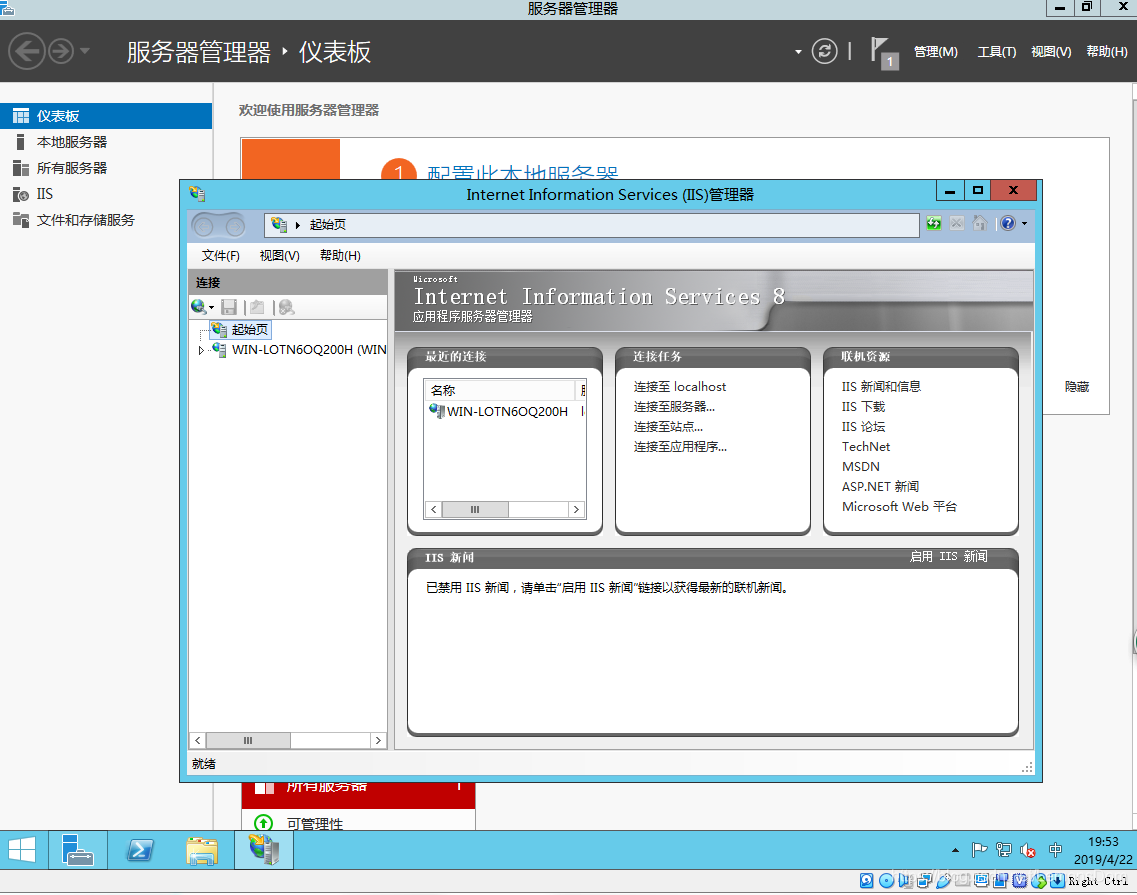Click the IIS help question mark icon

[1008, 223]
